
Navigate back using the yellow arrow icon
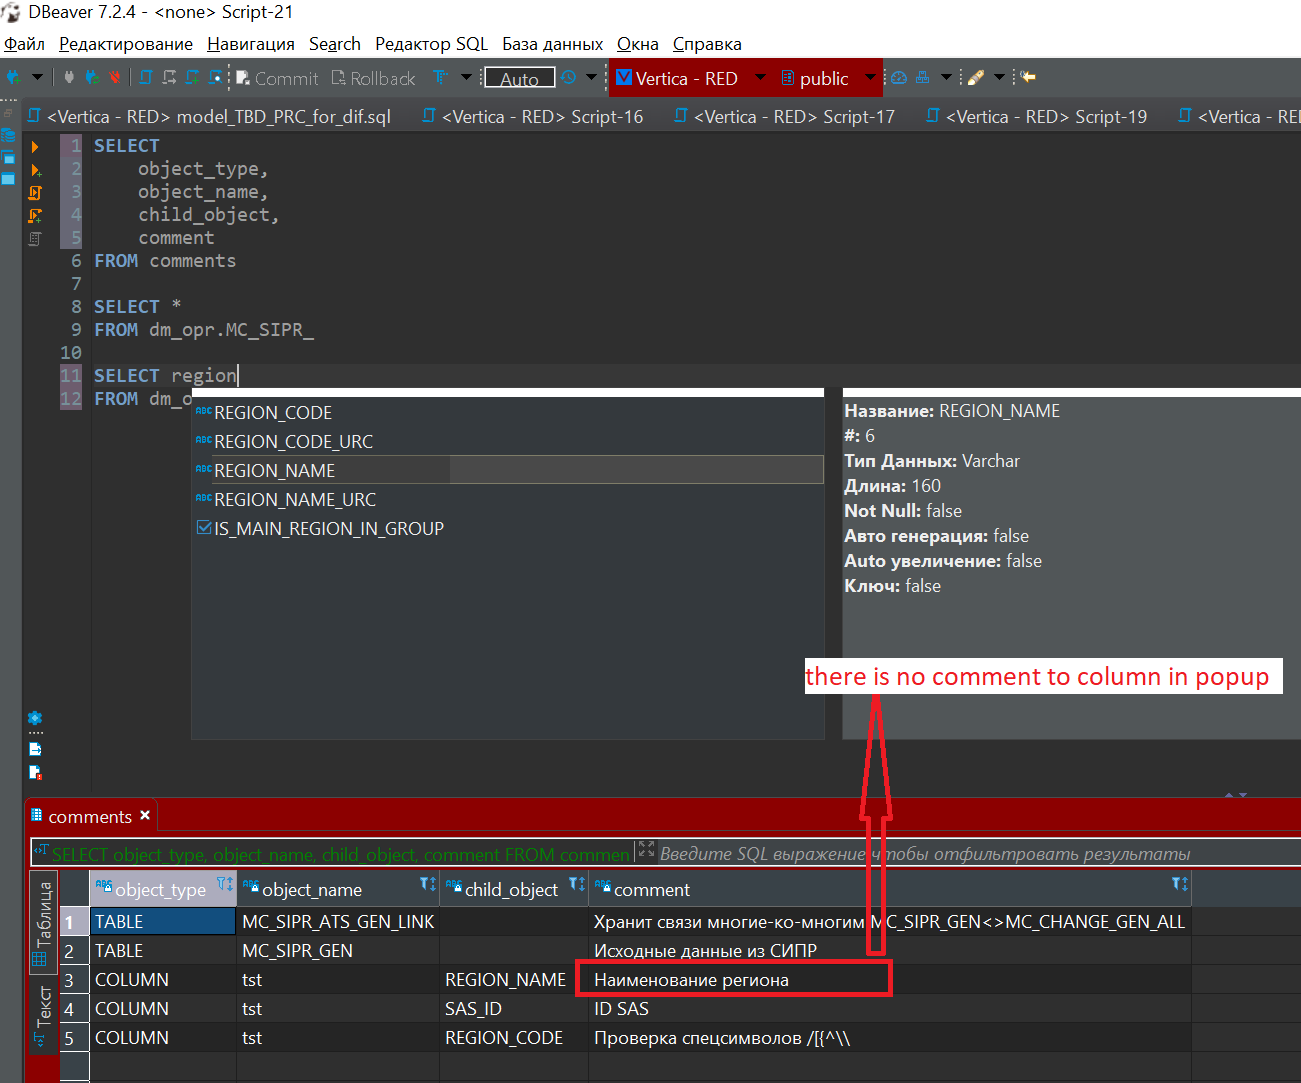pyautogui.click(x=1027, y=77)
